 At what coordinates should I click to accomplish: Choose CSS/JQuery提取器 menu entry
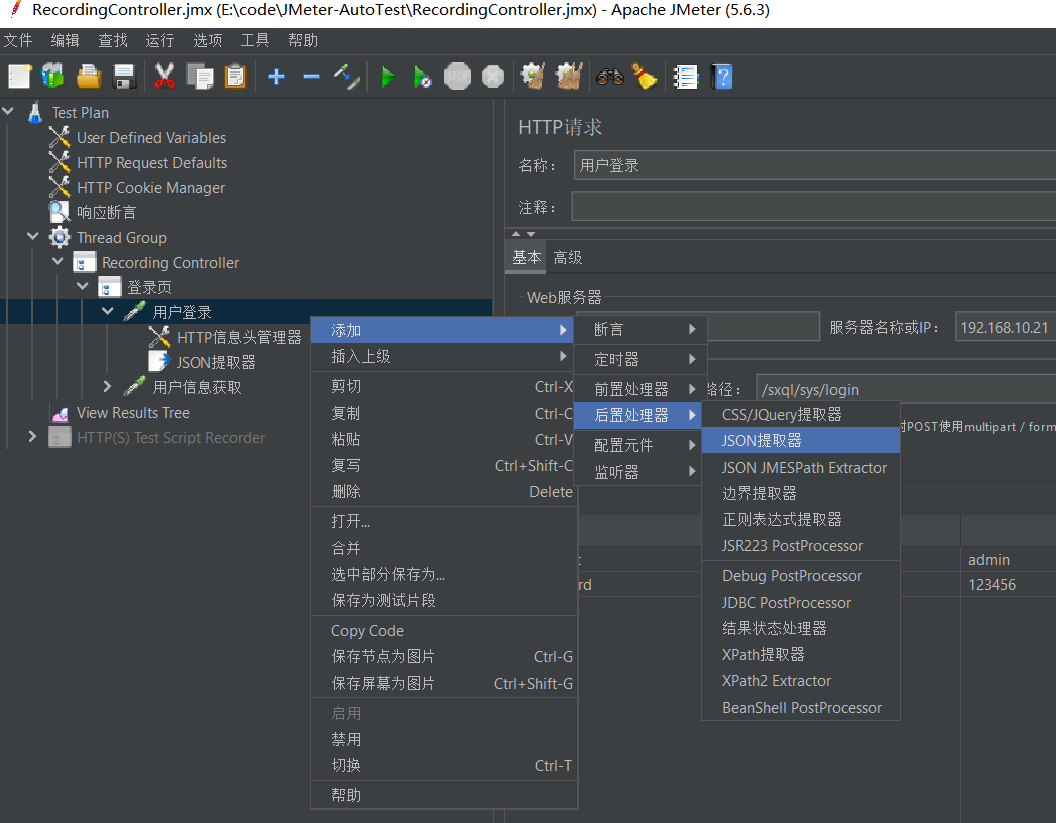click(801, 414)
